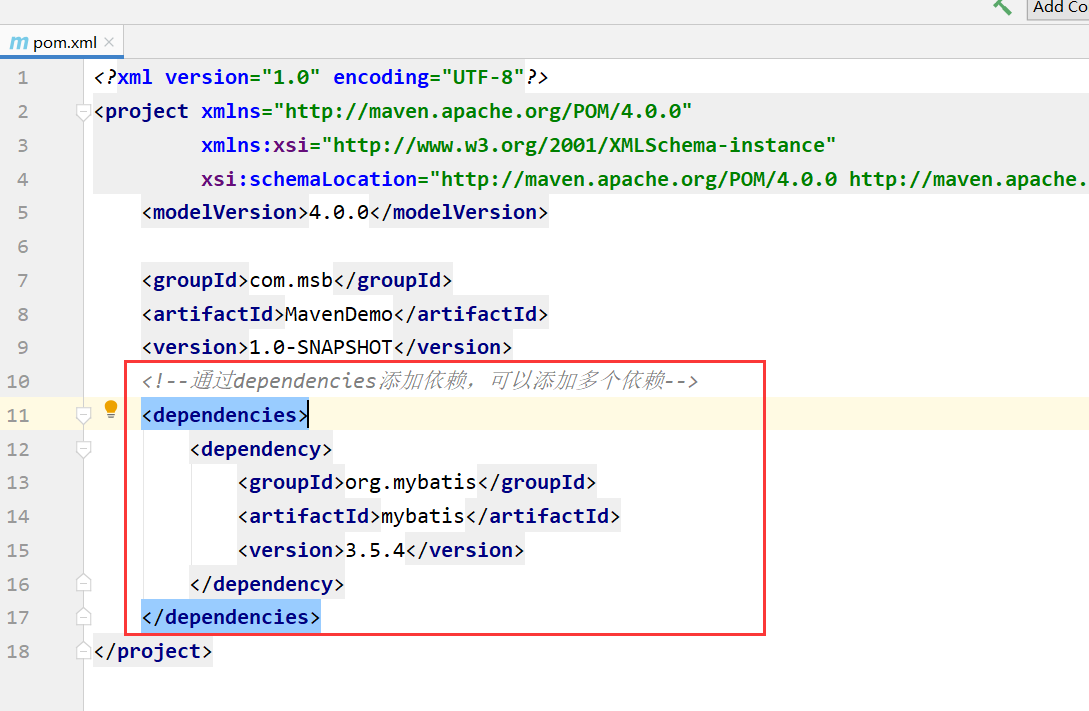
Task: Collapse the dependency block on line 12
Action: click(x=83, y=449)
